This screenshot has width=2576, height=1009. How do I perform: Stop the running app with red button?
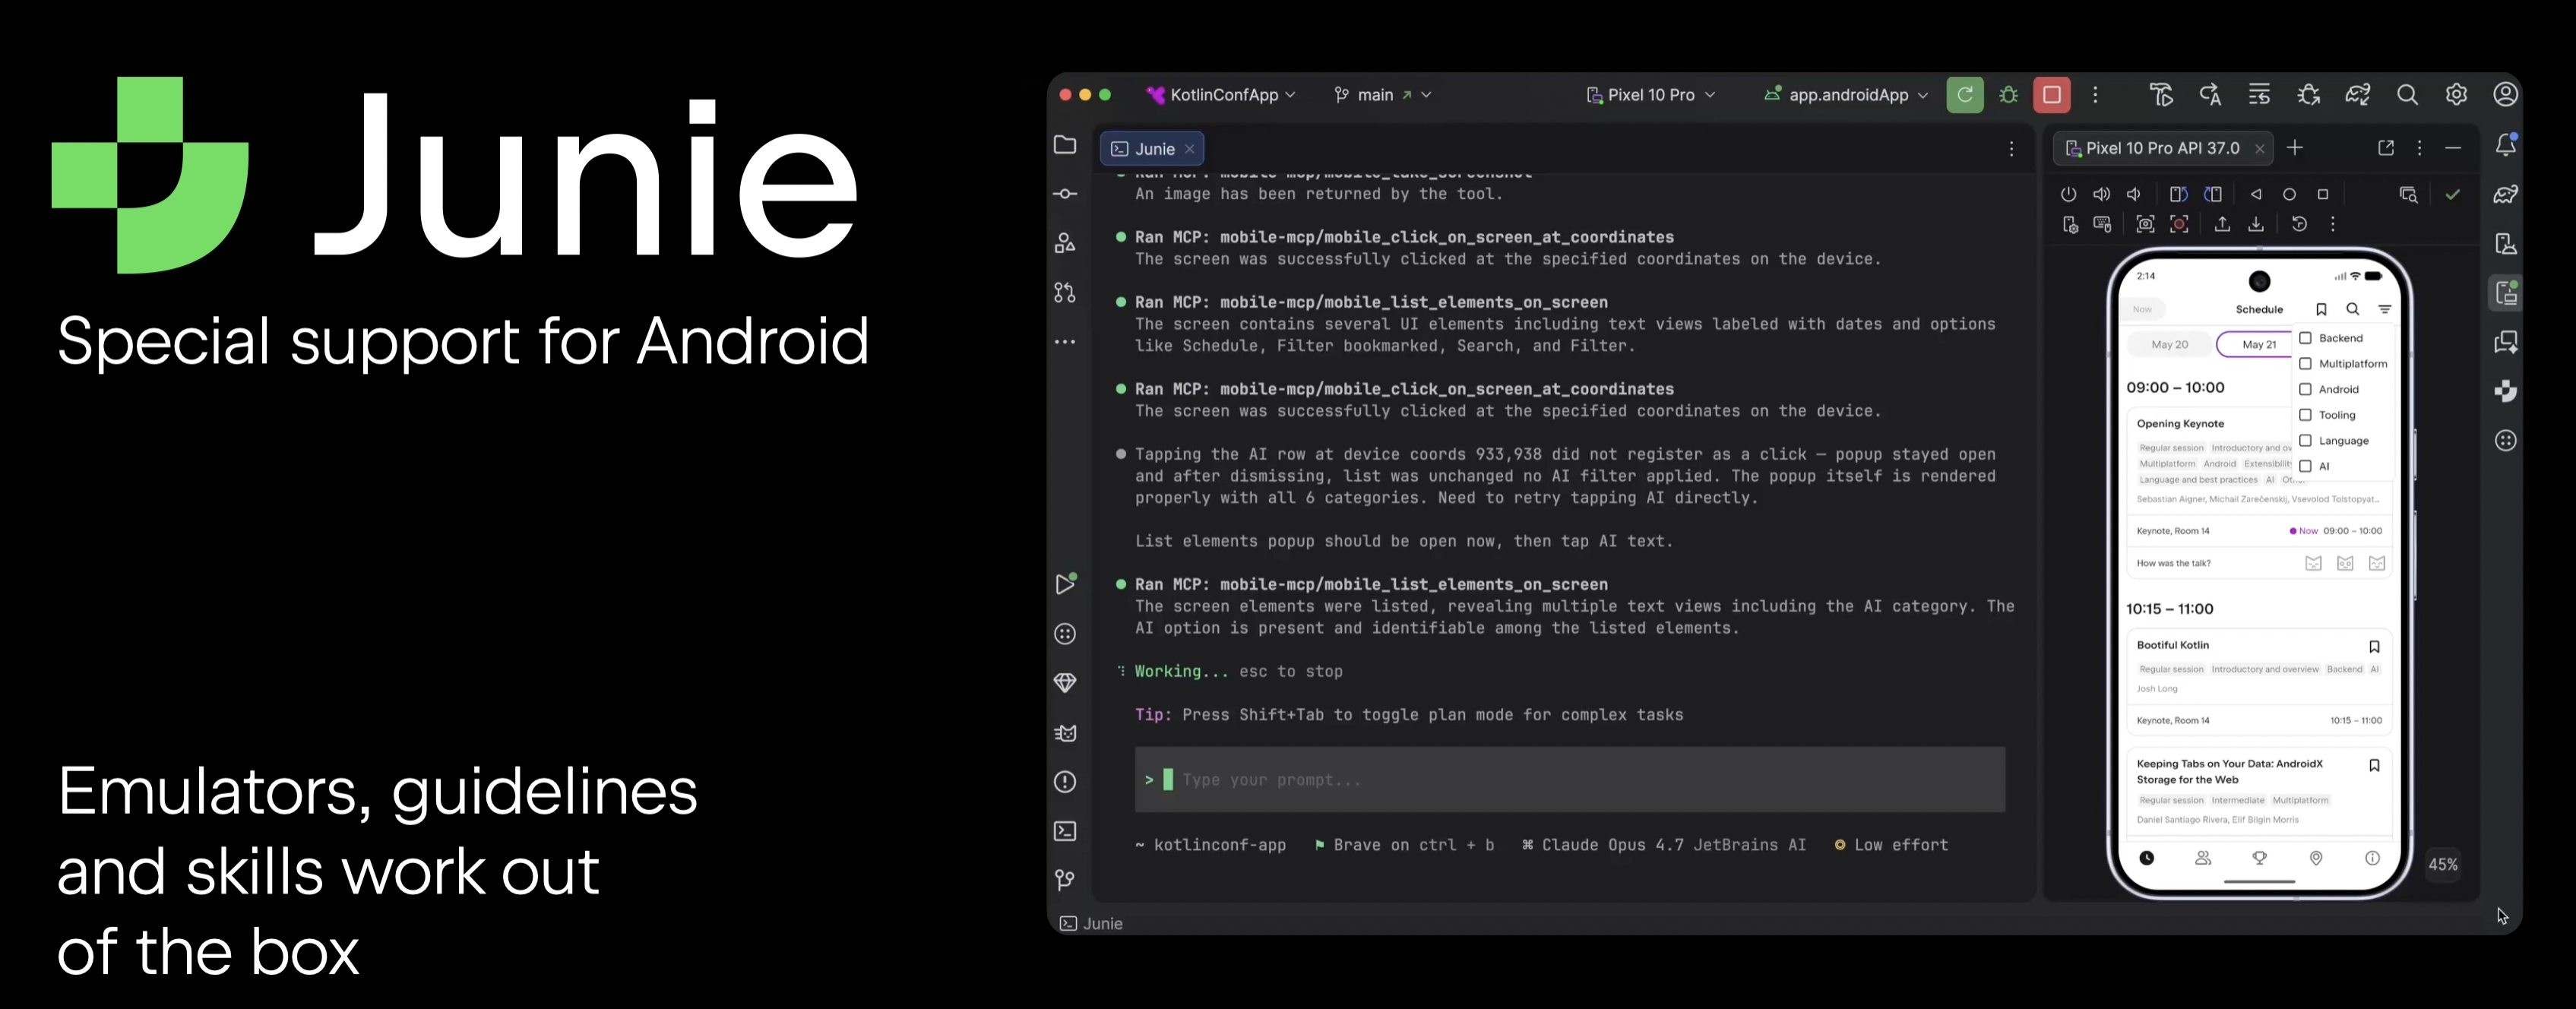2052,95
